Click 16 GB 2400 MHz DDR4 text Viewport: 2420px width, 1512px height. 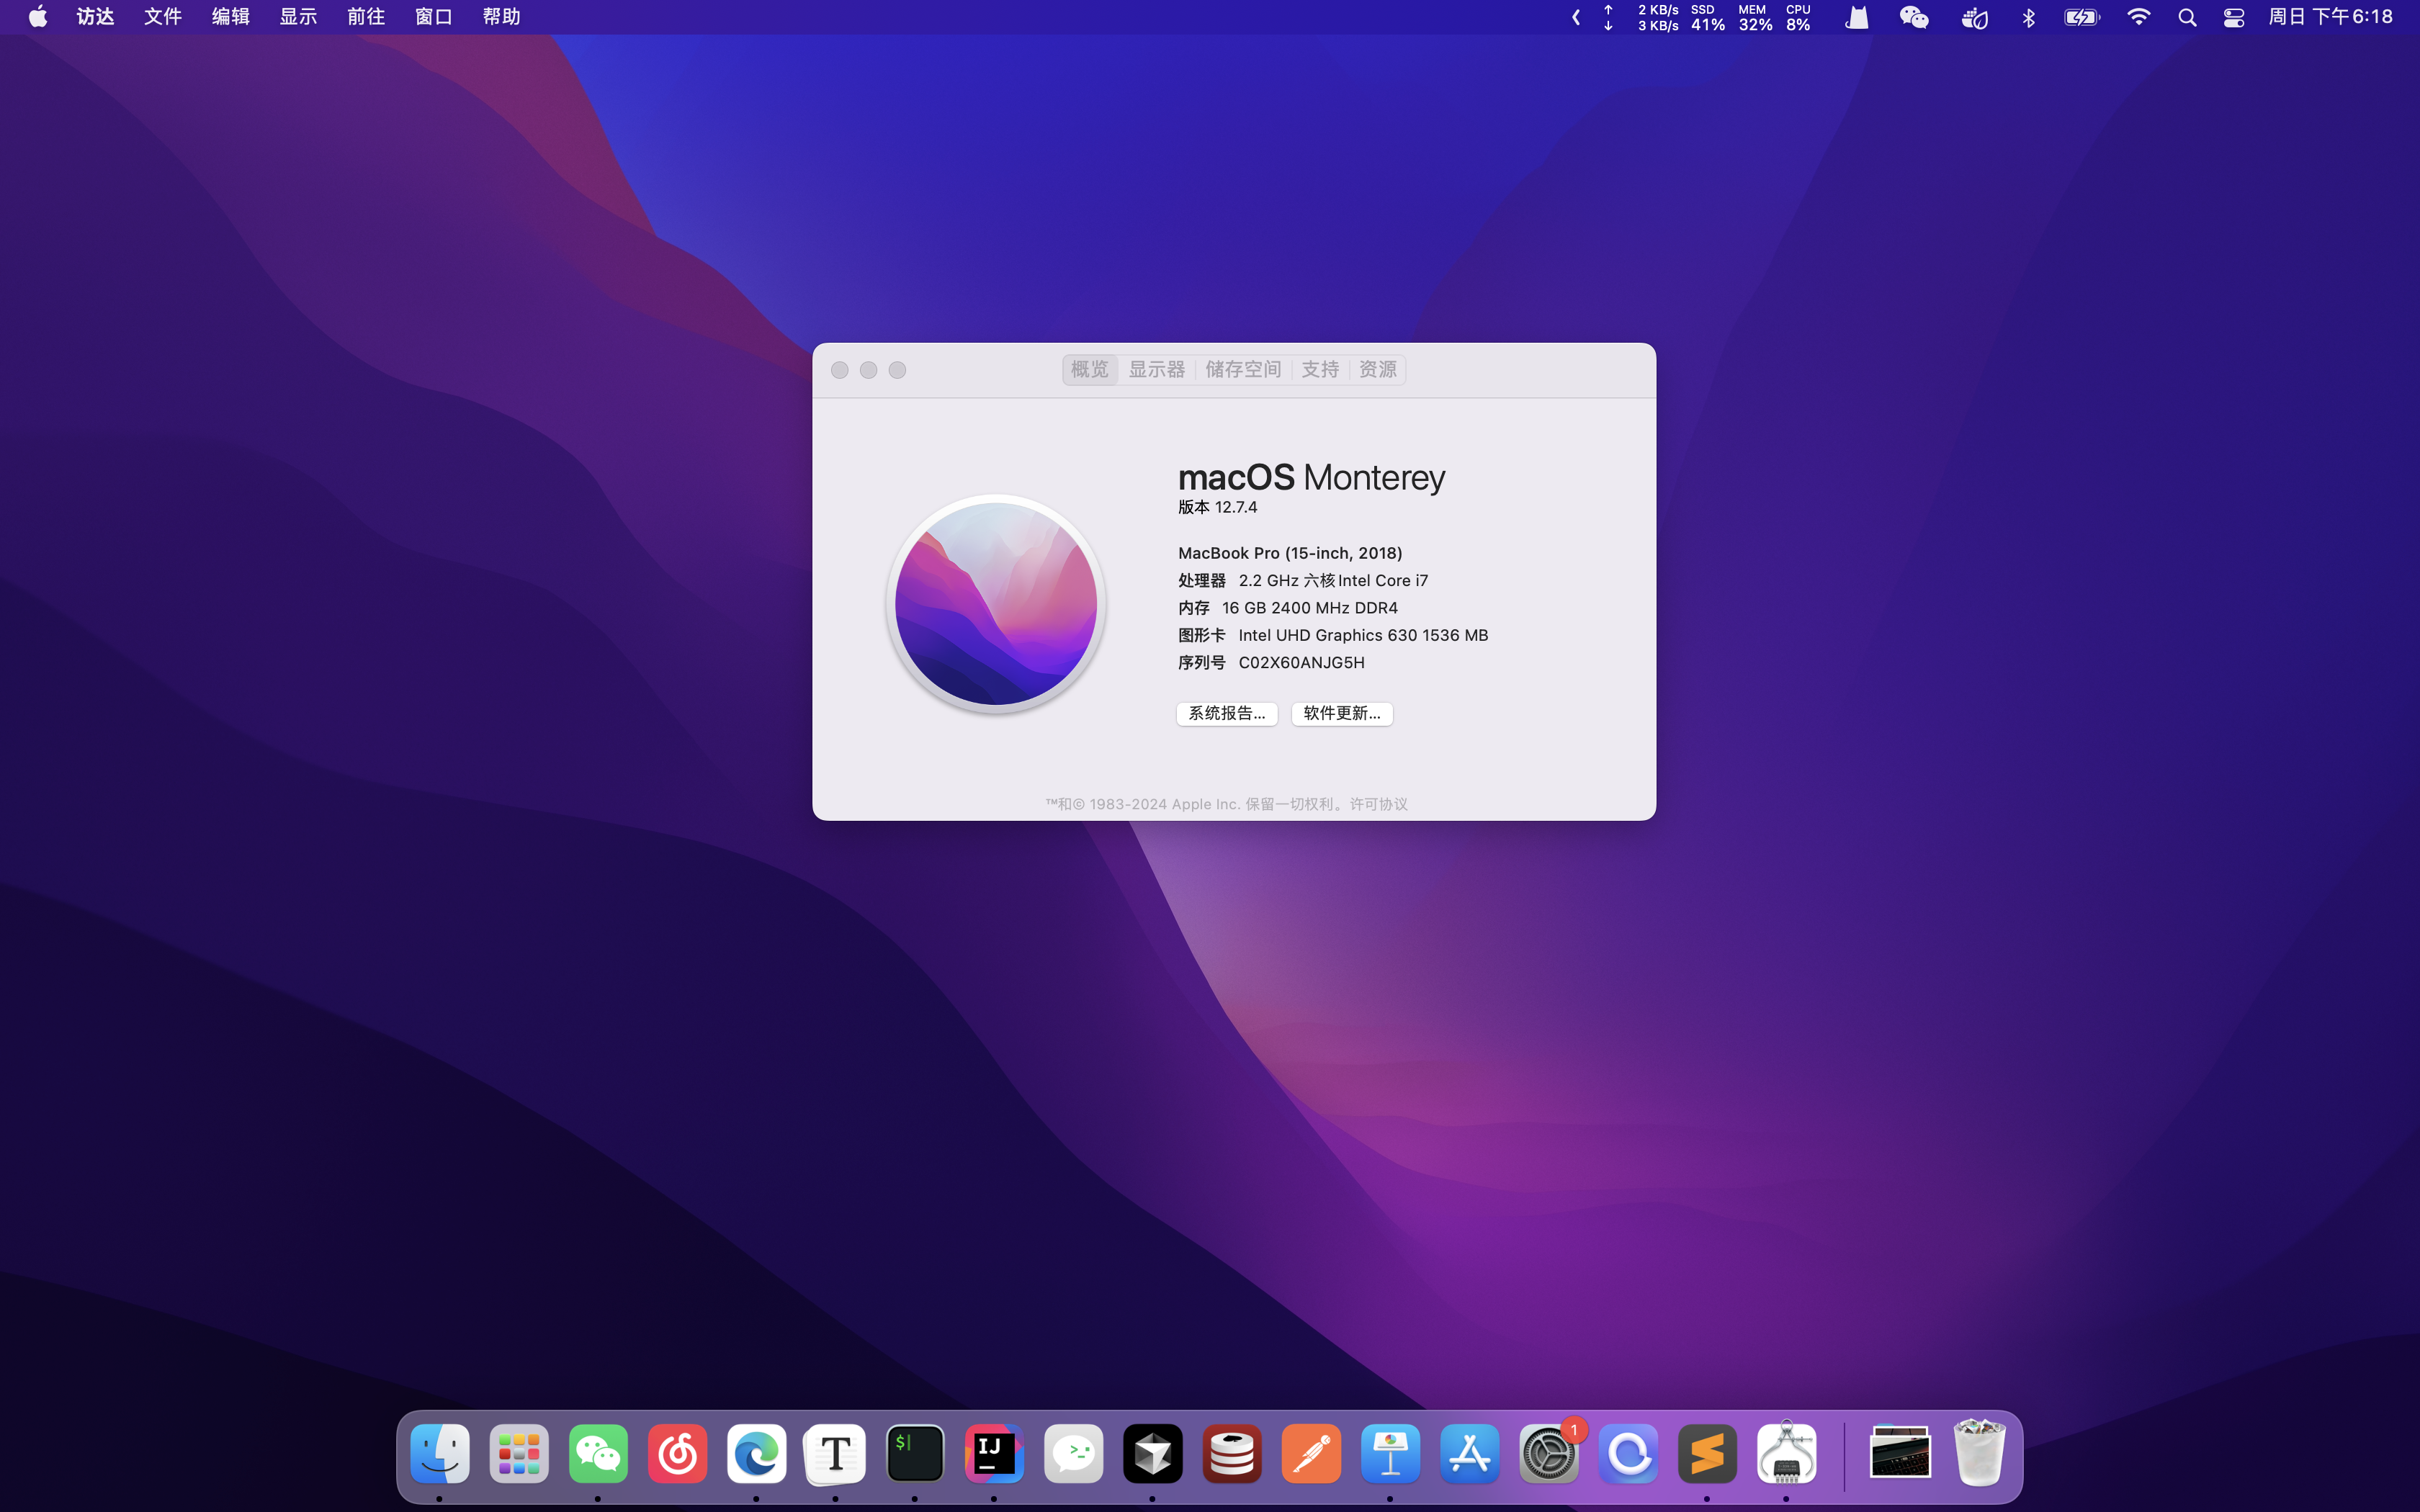1310,608
